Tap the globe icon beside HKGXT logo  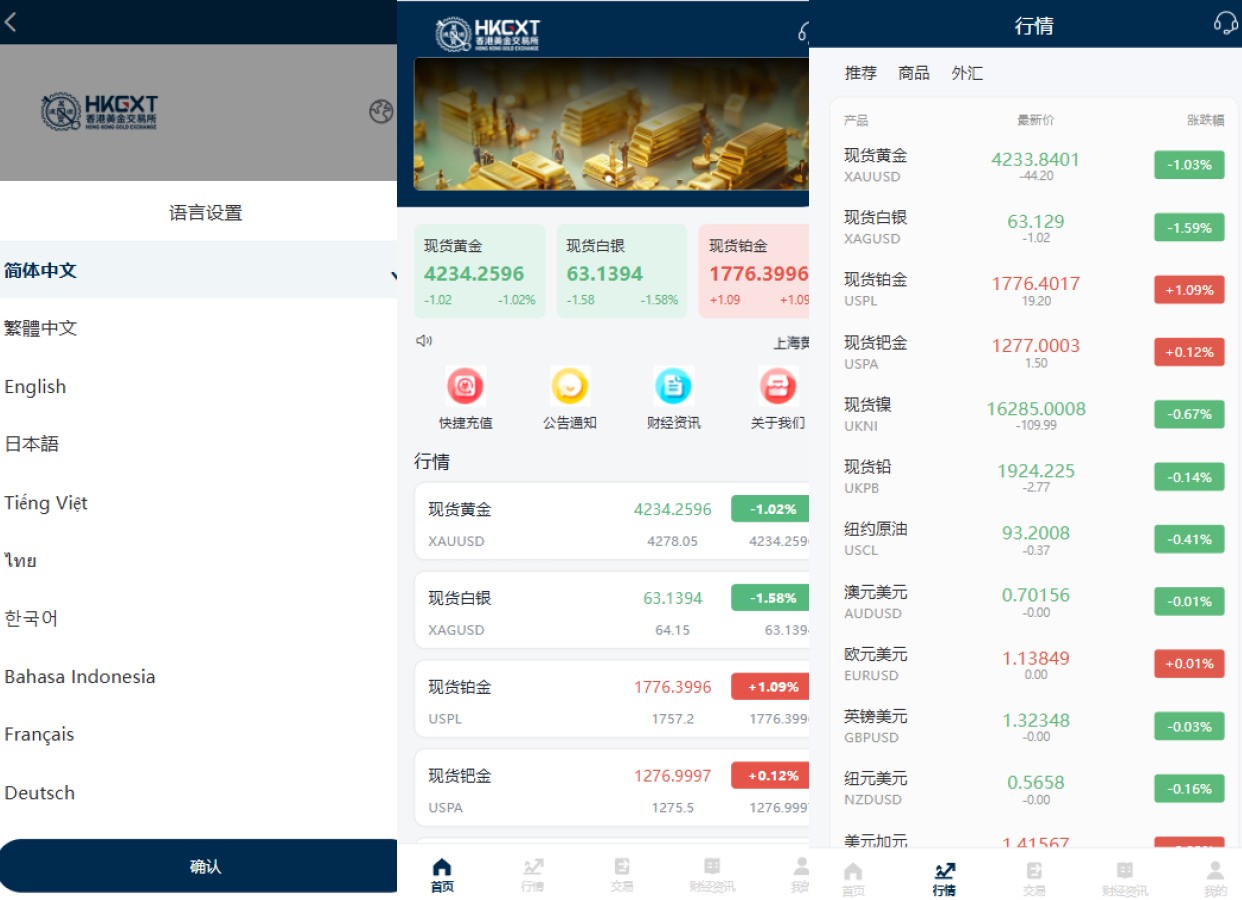click(381, 112)
